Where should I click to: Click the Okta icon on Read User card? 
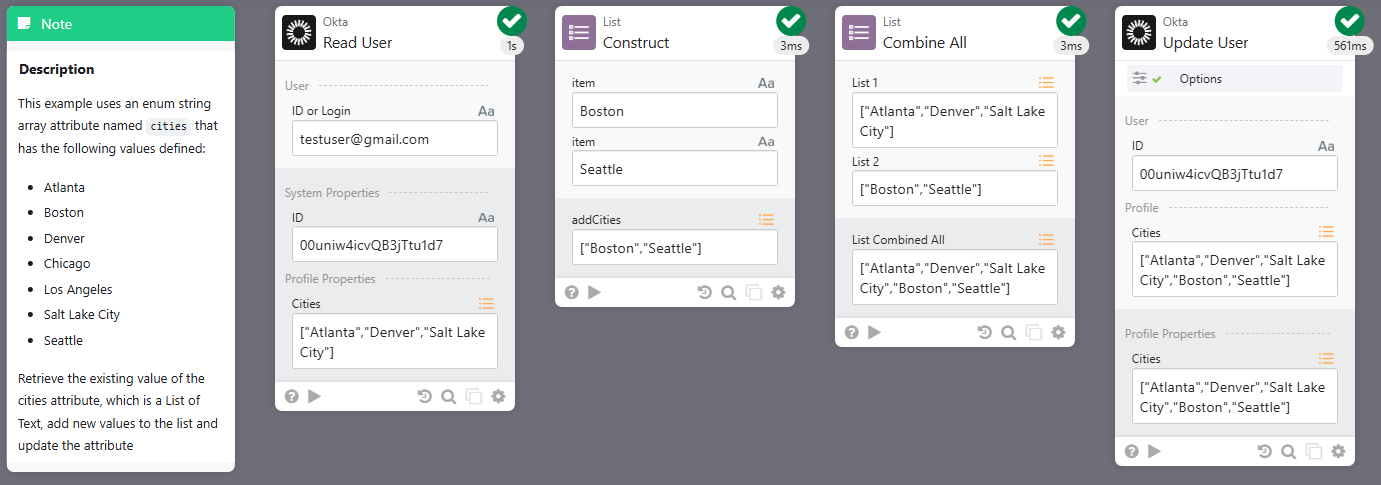point(299,33)
